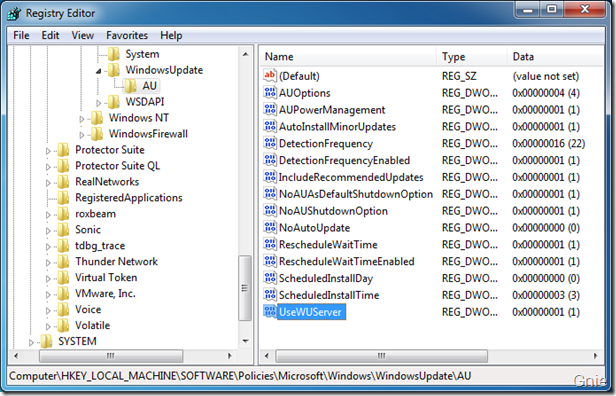
Task: Open the Help menu
Action: [171, 35]
